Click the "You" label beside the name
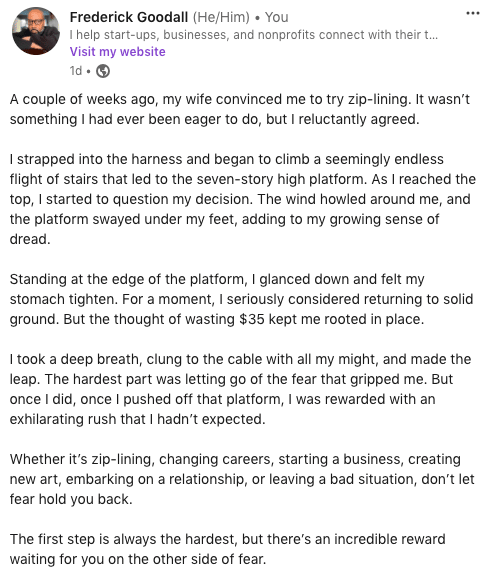496x575 pixels. point(276,17)
